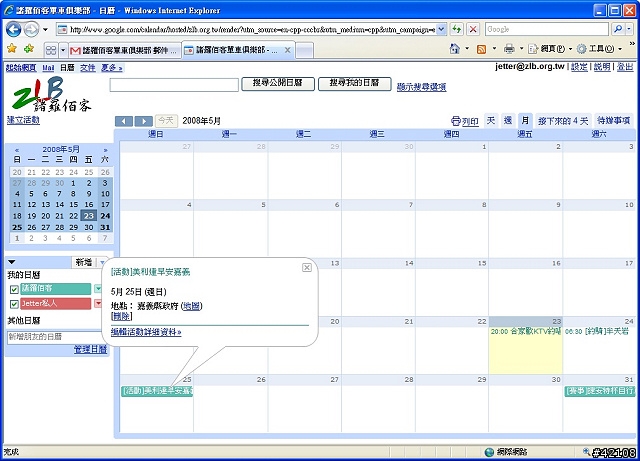This screenshot has width=640, height=461.
Task: Click the calendar search text field
Action: (174, 85)
